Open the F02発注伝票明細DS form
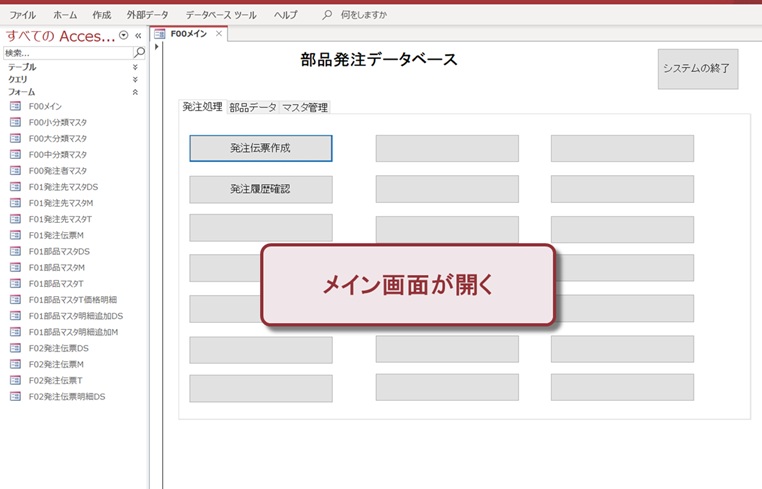Screen dimensions: 762x489 pos(66,396)
